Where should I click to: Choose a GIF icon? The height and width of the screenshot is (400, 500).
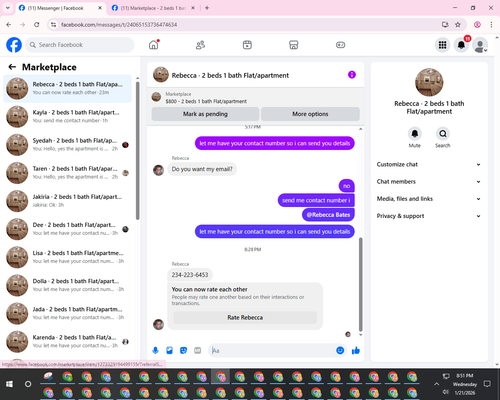[198, 350]
